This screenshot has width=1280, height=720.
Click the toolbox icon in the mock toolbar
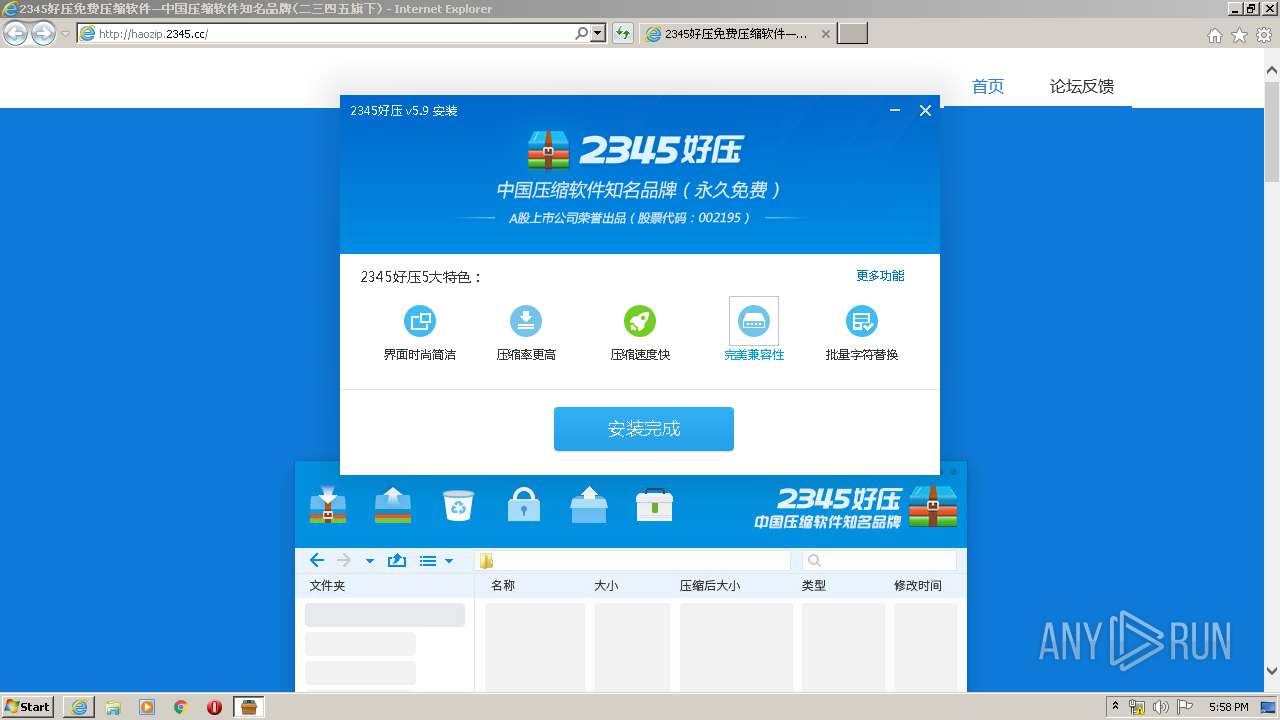pyautogui.click(x=654, y=505)
